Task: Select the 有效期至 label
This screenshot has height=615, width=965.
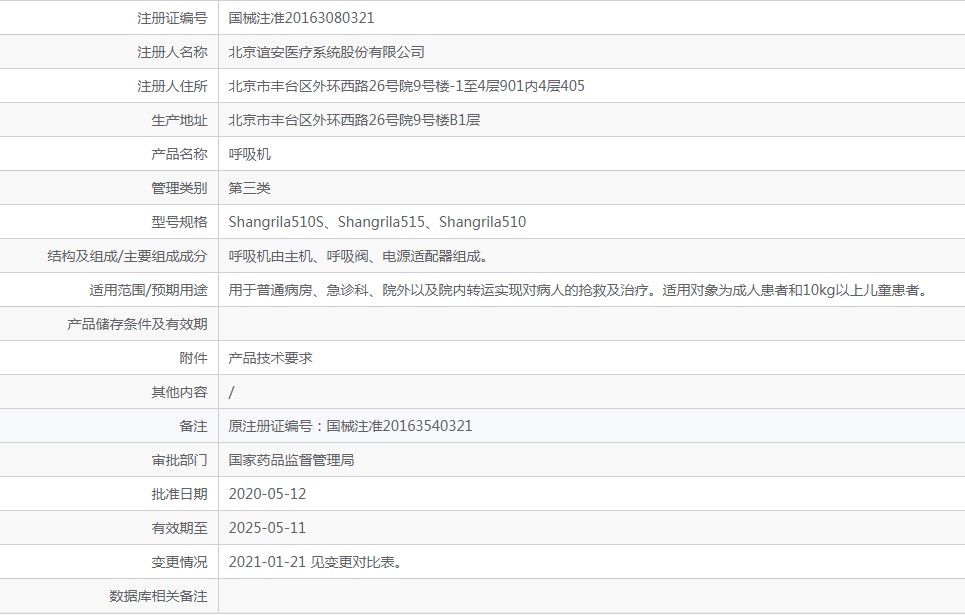Action: [179, 528]
